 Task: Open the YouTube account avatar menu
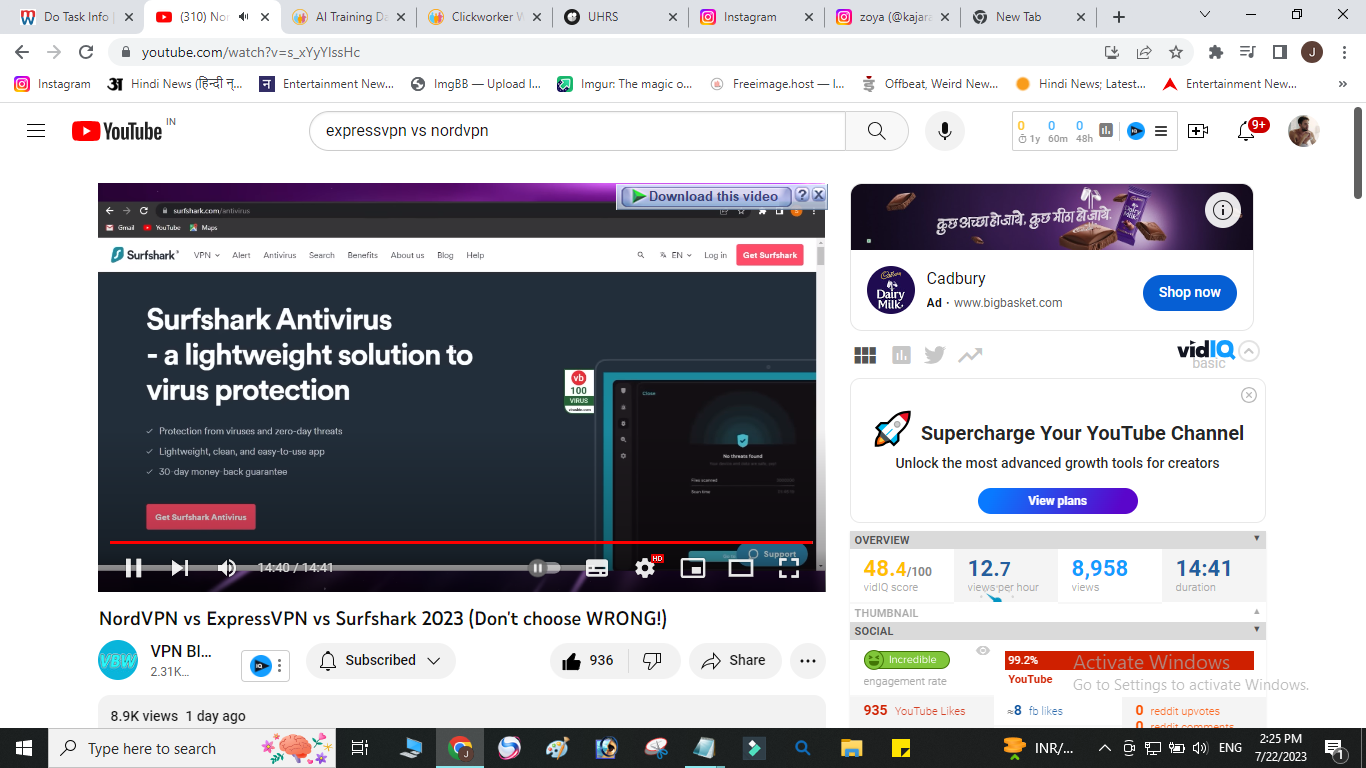click(x=1303, y=131)
